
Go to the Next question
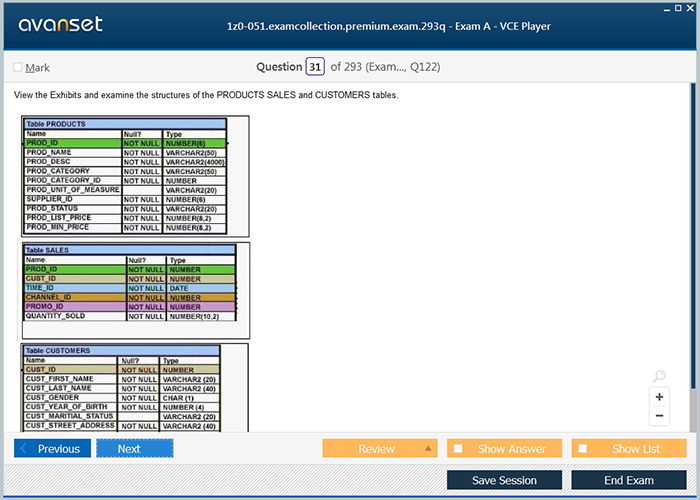134,448
